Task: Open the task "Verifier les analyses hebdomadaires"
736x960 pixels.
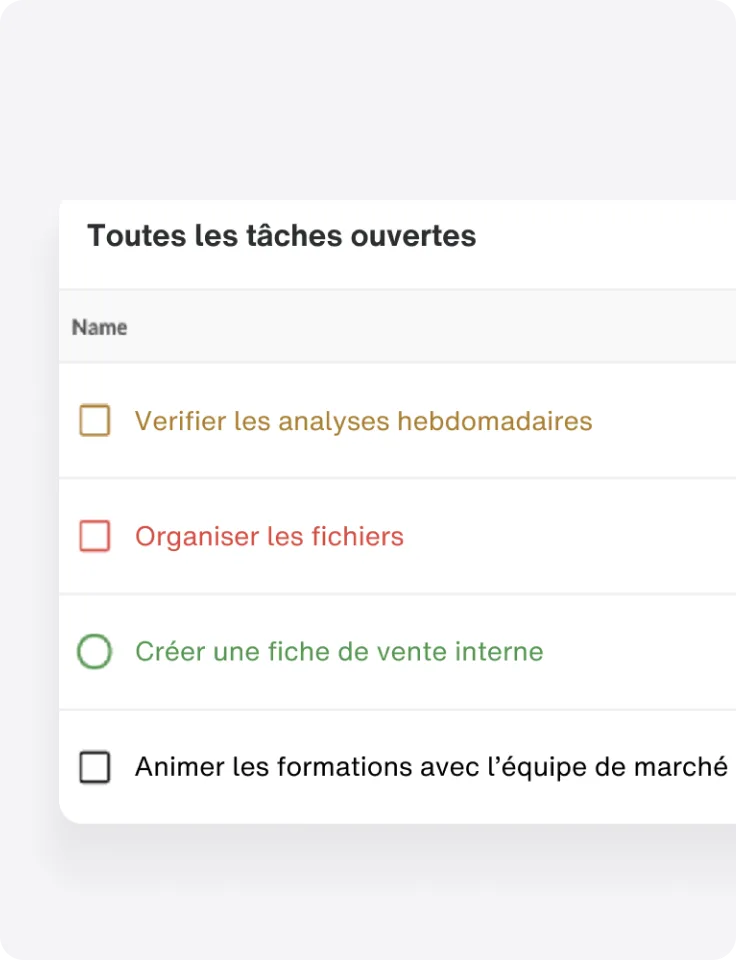Action: (x=363, y=421)
